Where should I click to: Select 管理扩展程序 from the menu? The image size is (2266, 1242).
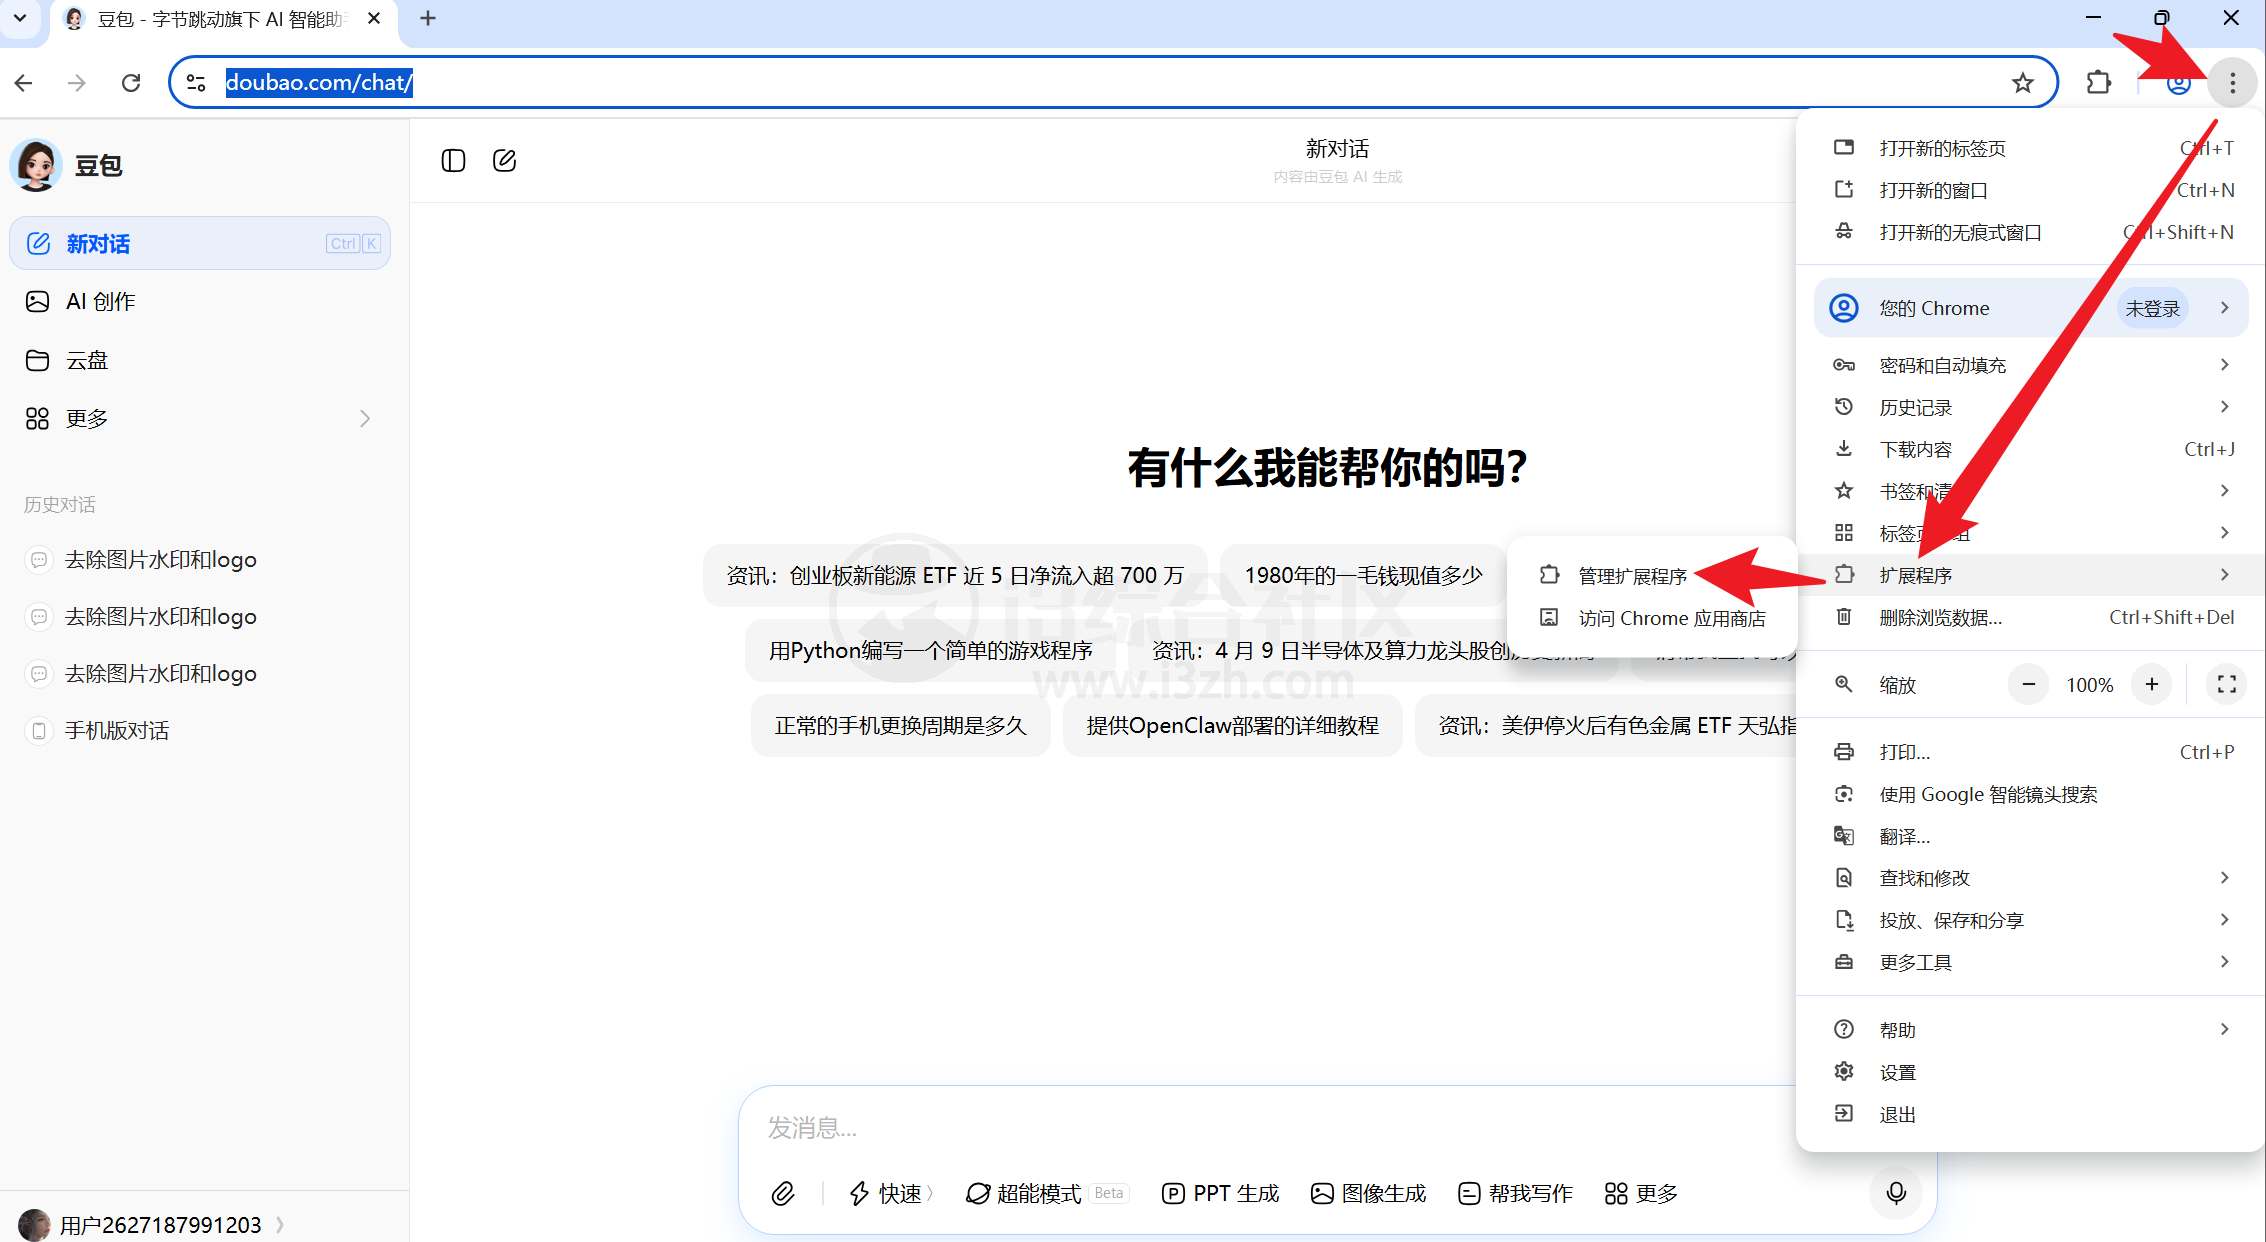[x=1631, y=575]
